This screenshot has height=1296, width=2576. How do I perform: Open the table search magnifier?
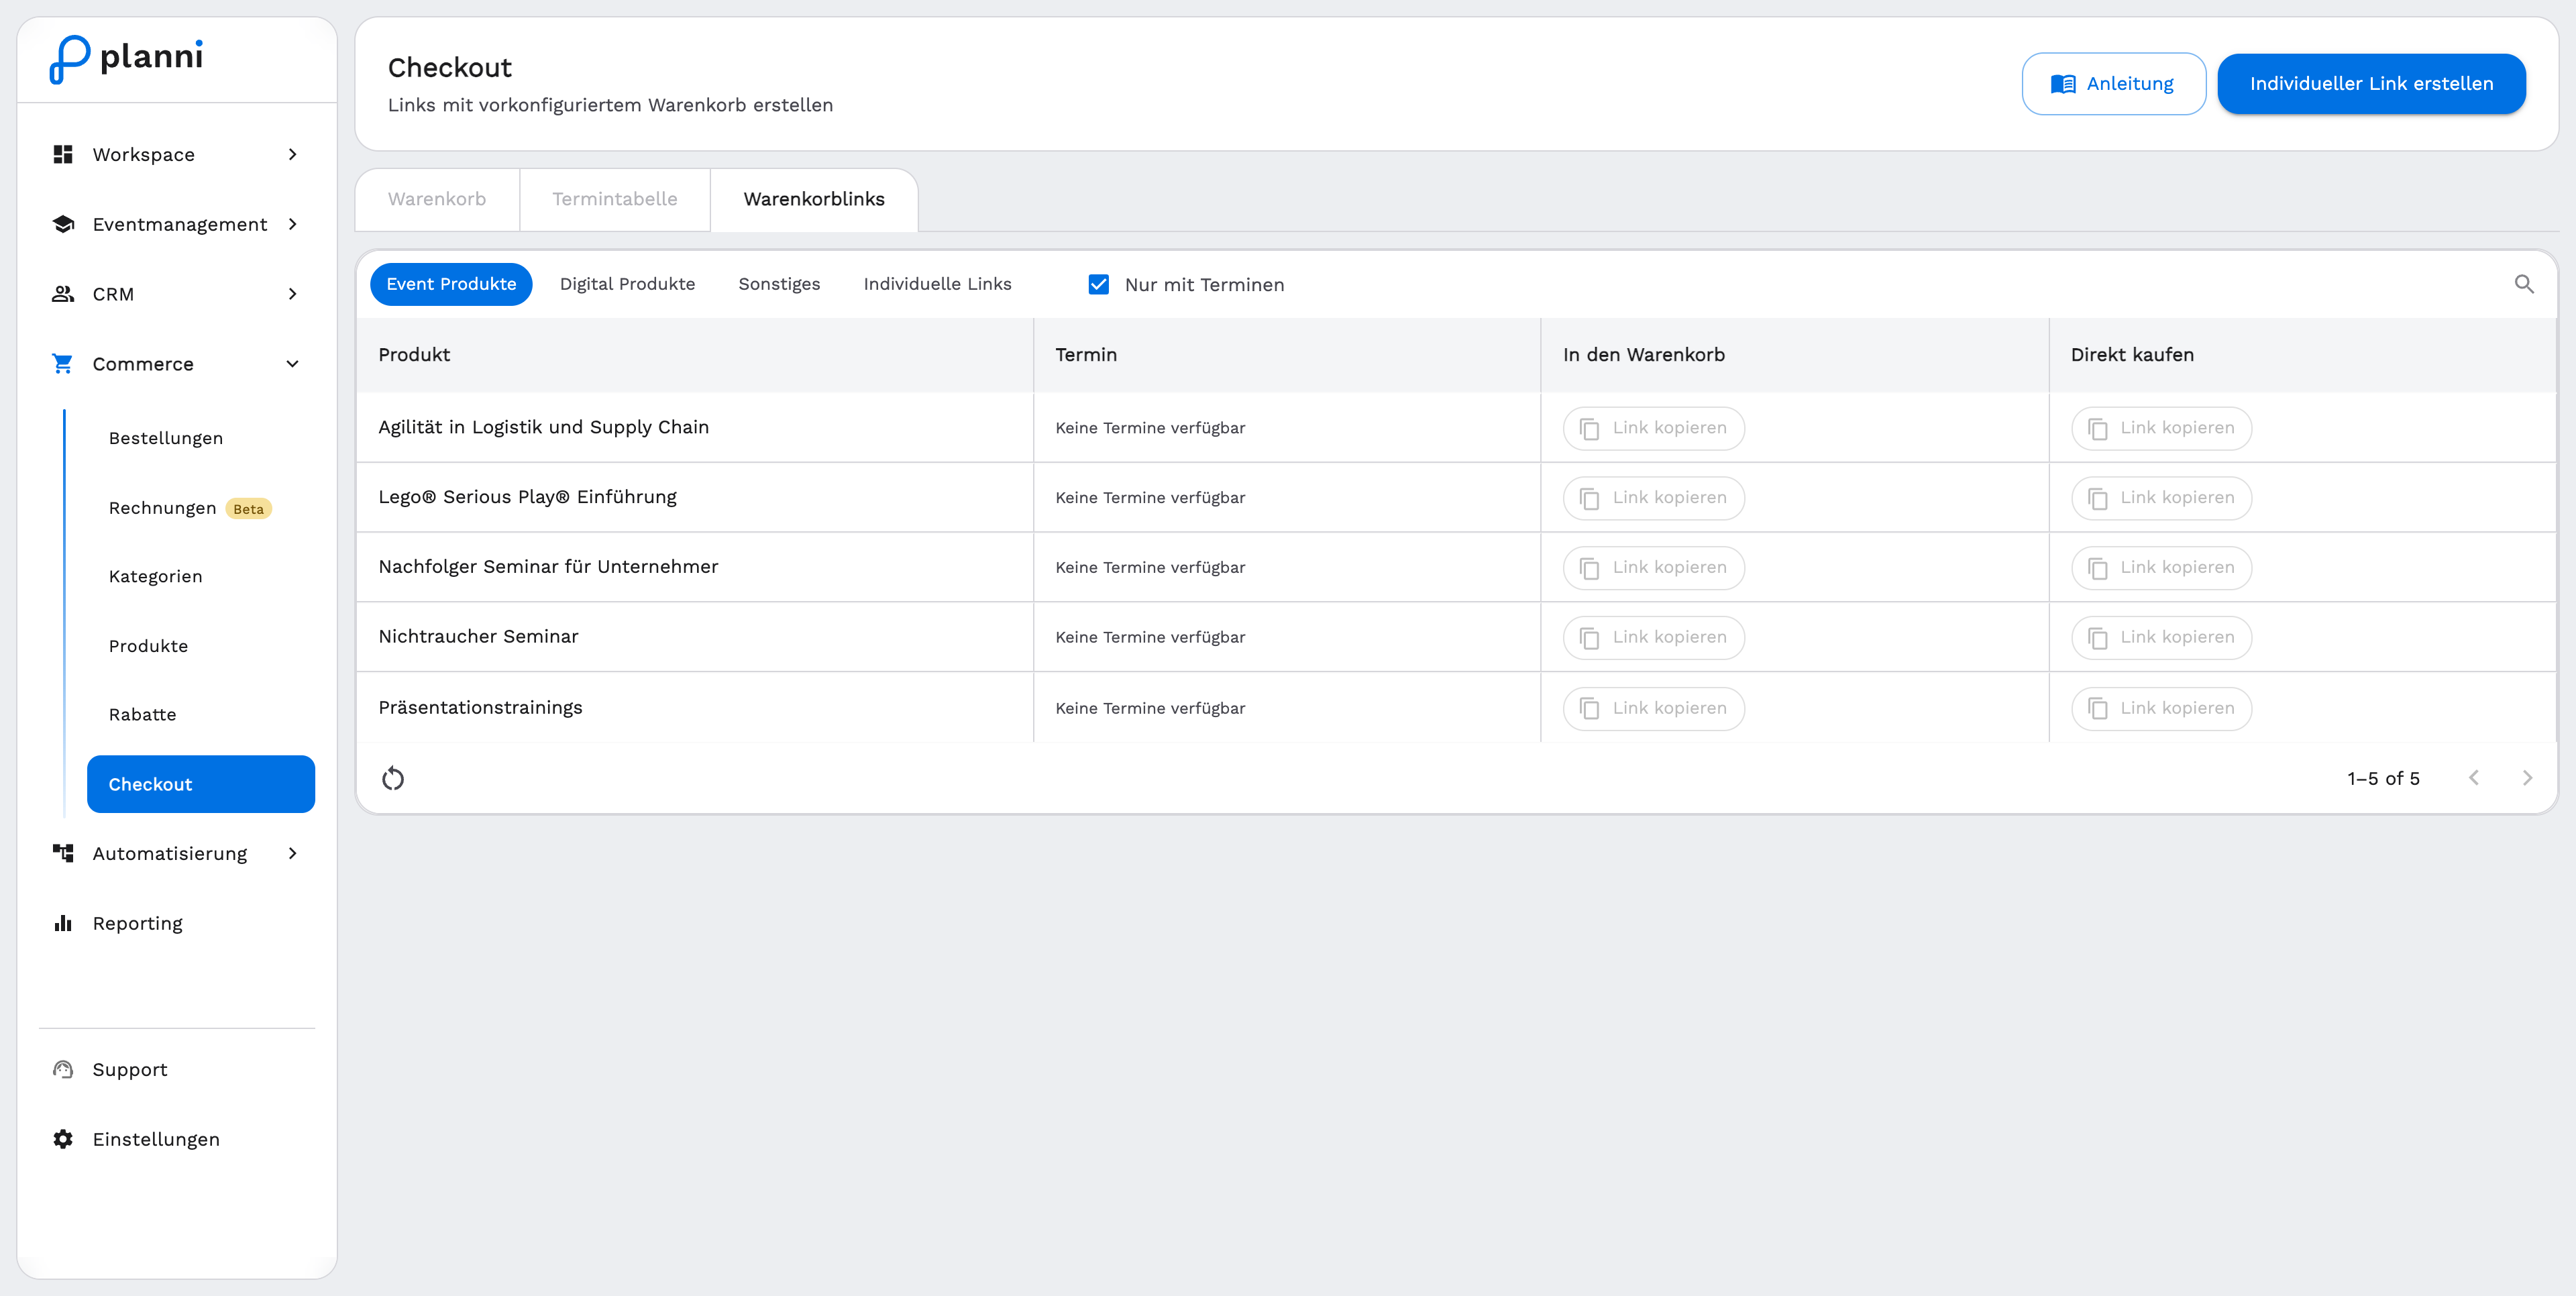tap(2524, 284)
